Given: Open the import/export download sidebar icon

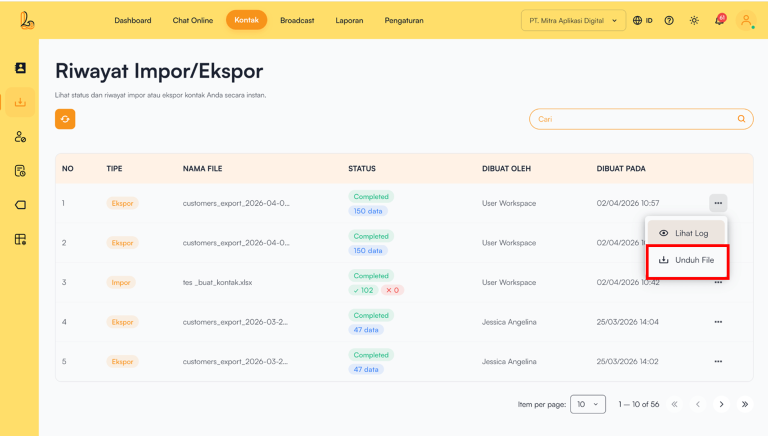Looking at the screenshot, I should coord(20,102).
